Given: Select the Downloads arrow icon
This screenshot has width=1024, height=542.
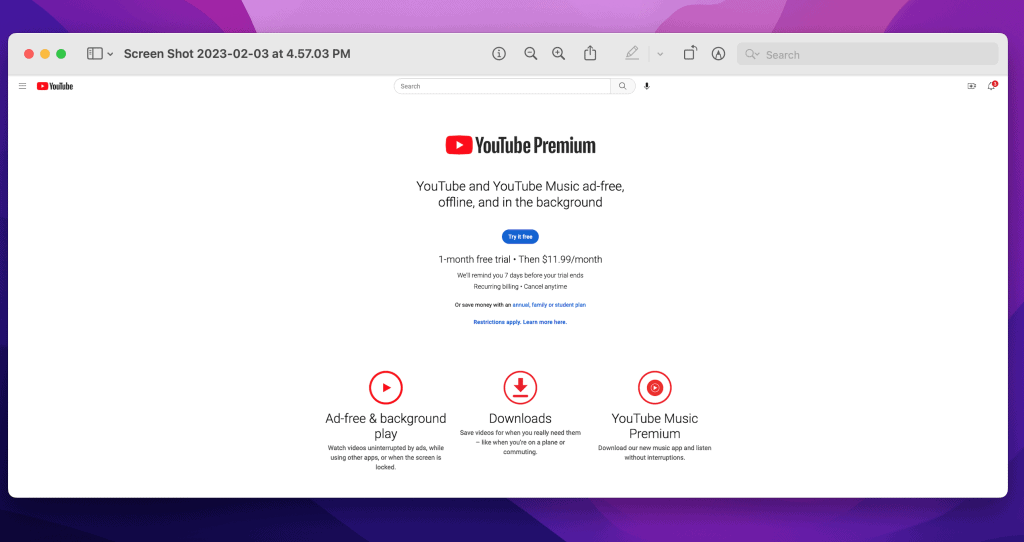Looking at the screenshot, I should [520, 387].
